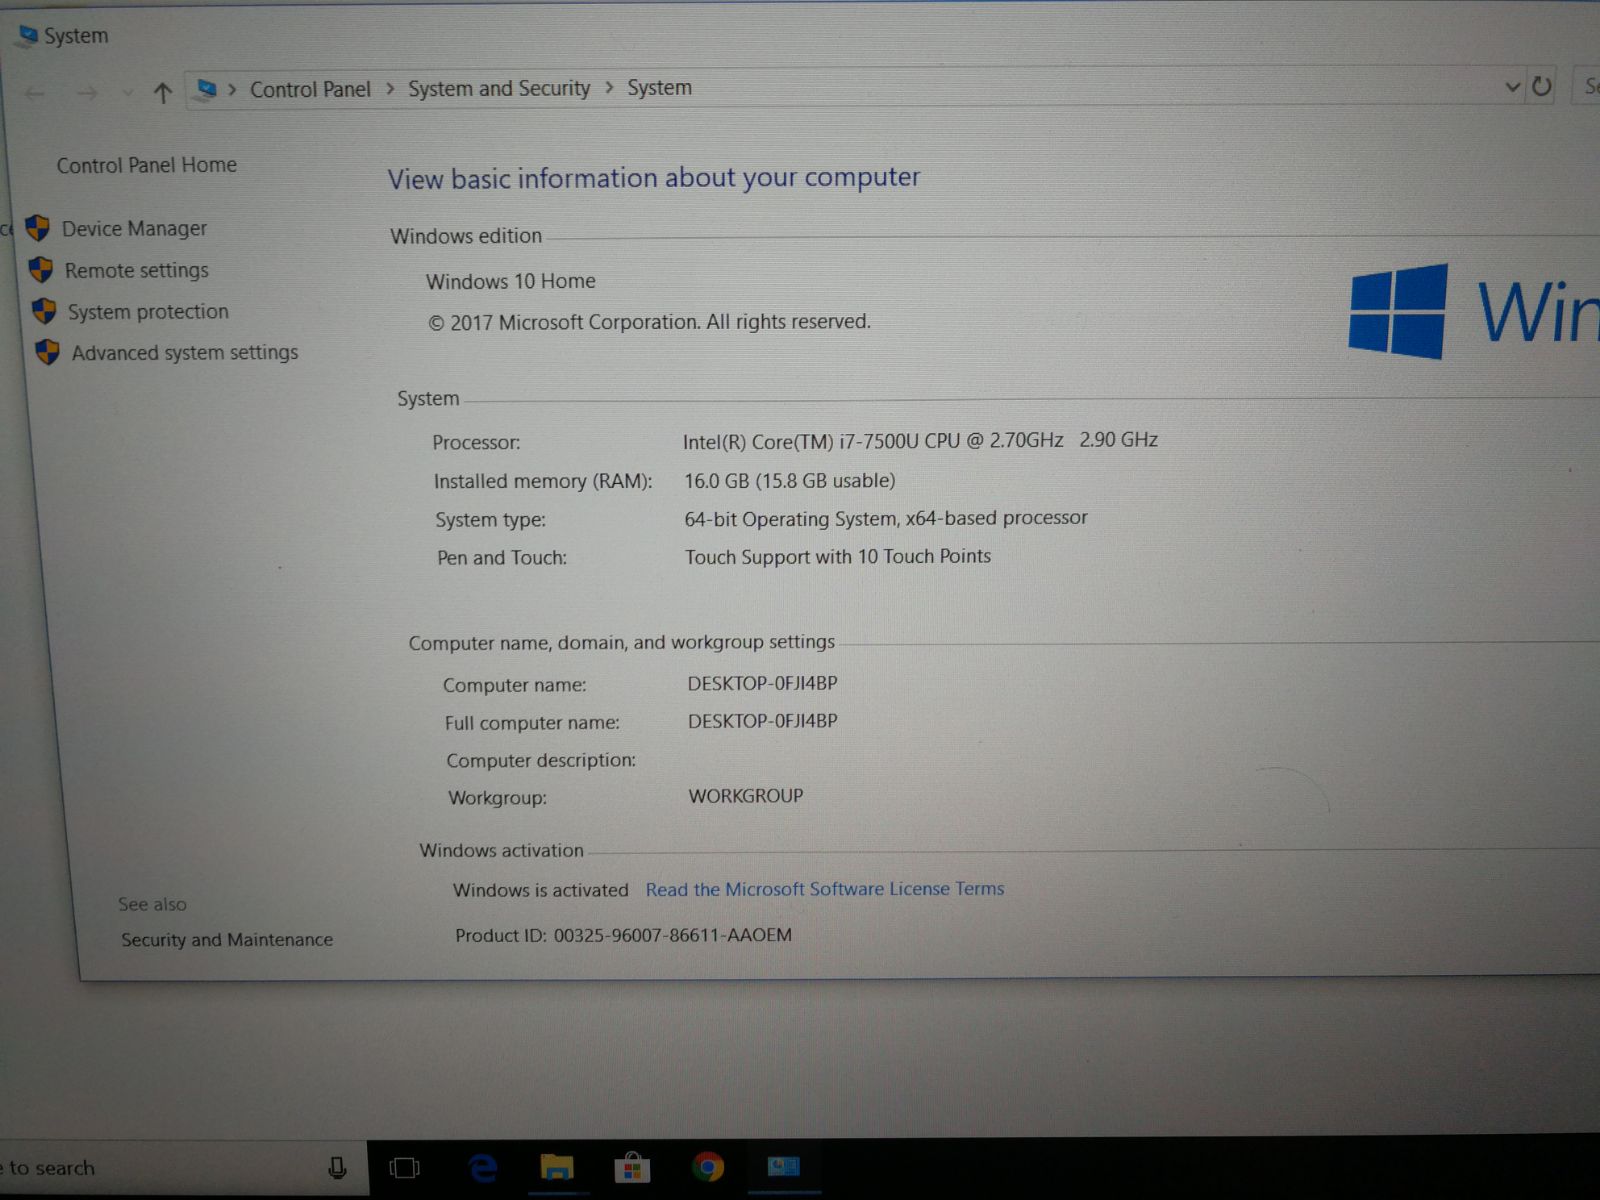Screen dimensions: 1600x1200
Task: Open Device Manager
Action: 134,229
